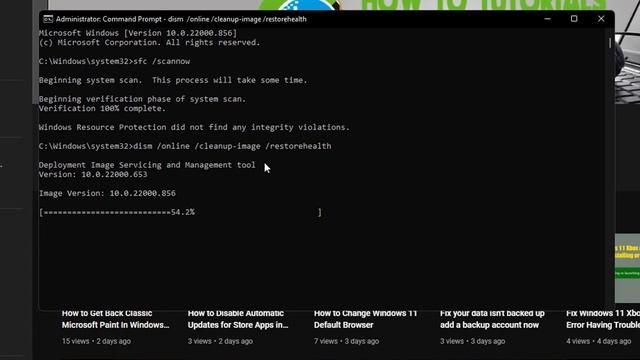This screenshot has height=360, width=640.
Task: Click '(c) Microsoft Corporation. All rights reserved.' line
Action: click(x=149, y=42)
